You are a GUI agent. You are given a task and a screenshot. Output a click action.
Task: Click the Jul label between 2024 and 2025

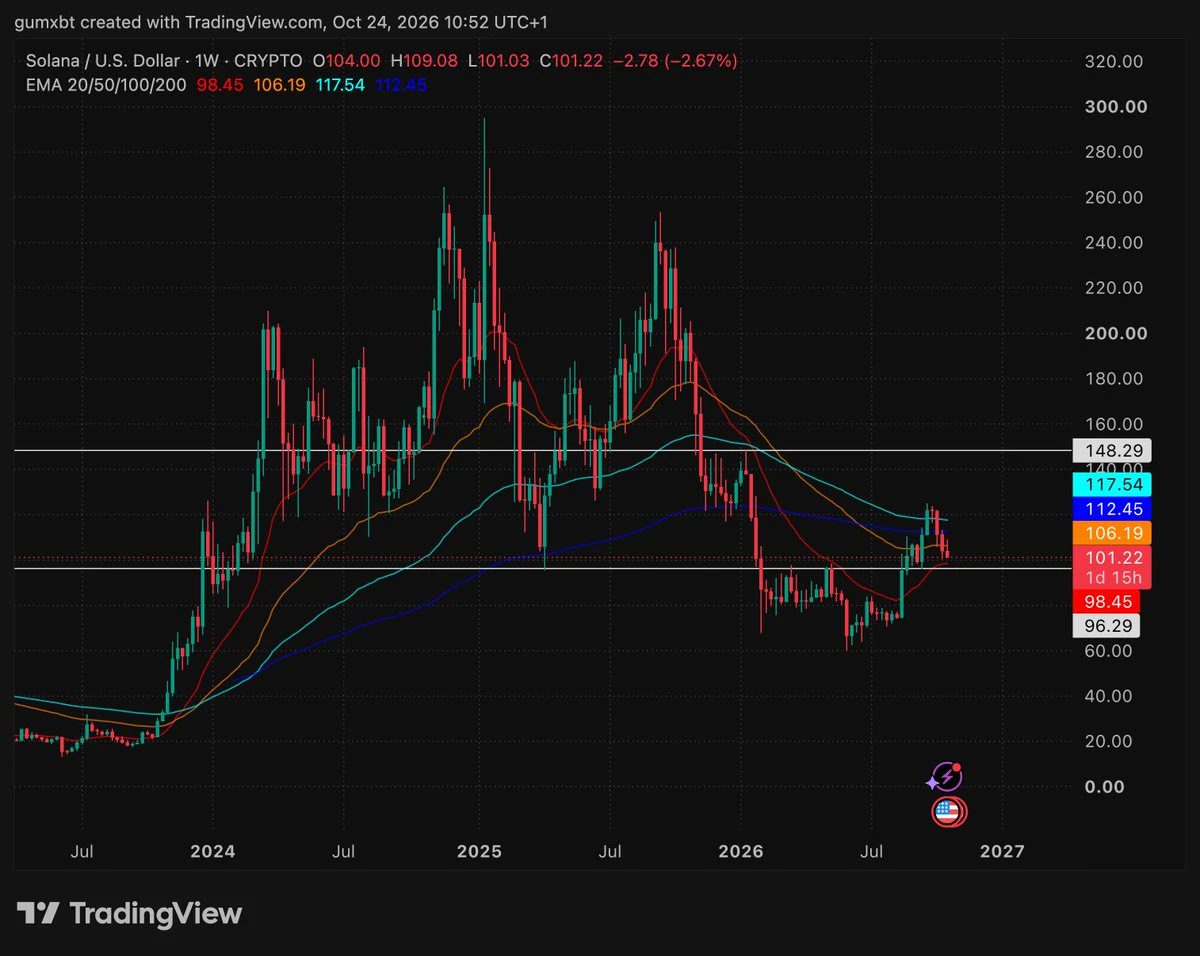(344, 851)
